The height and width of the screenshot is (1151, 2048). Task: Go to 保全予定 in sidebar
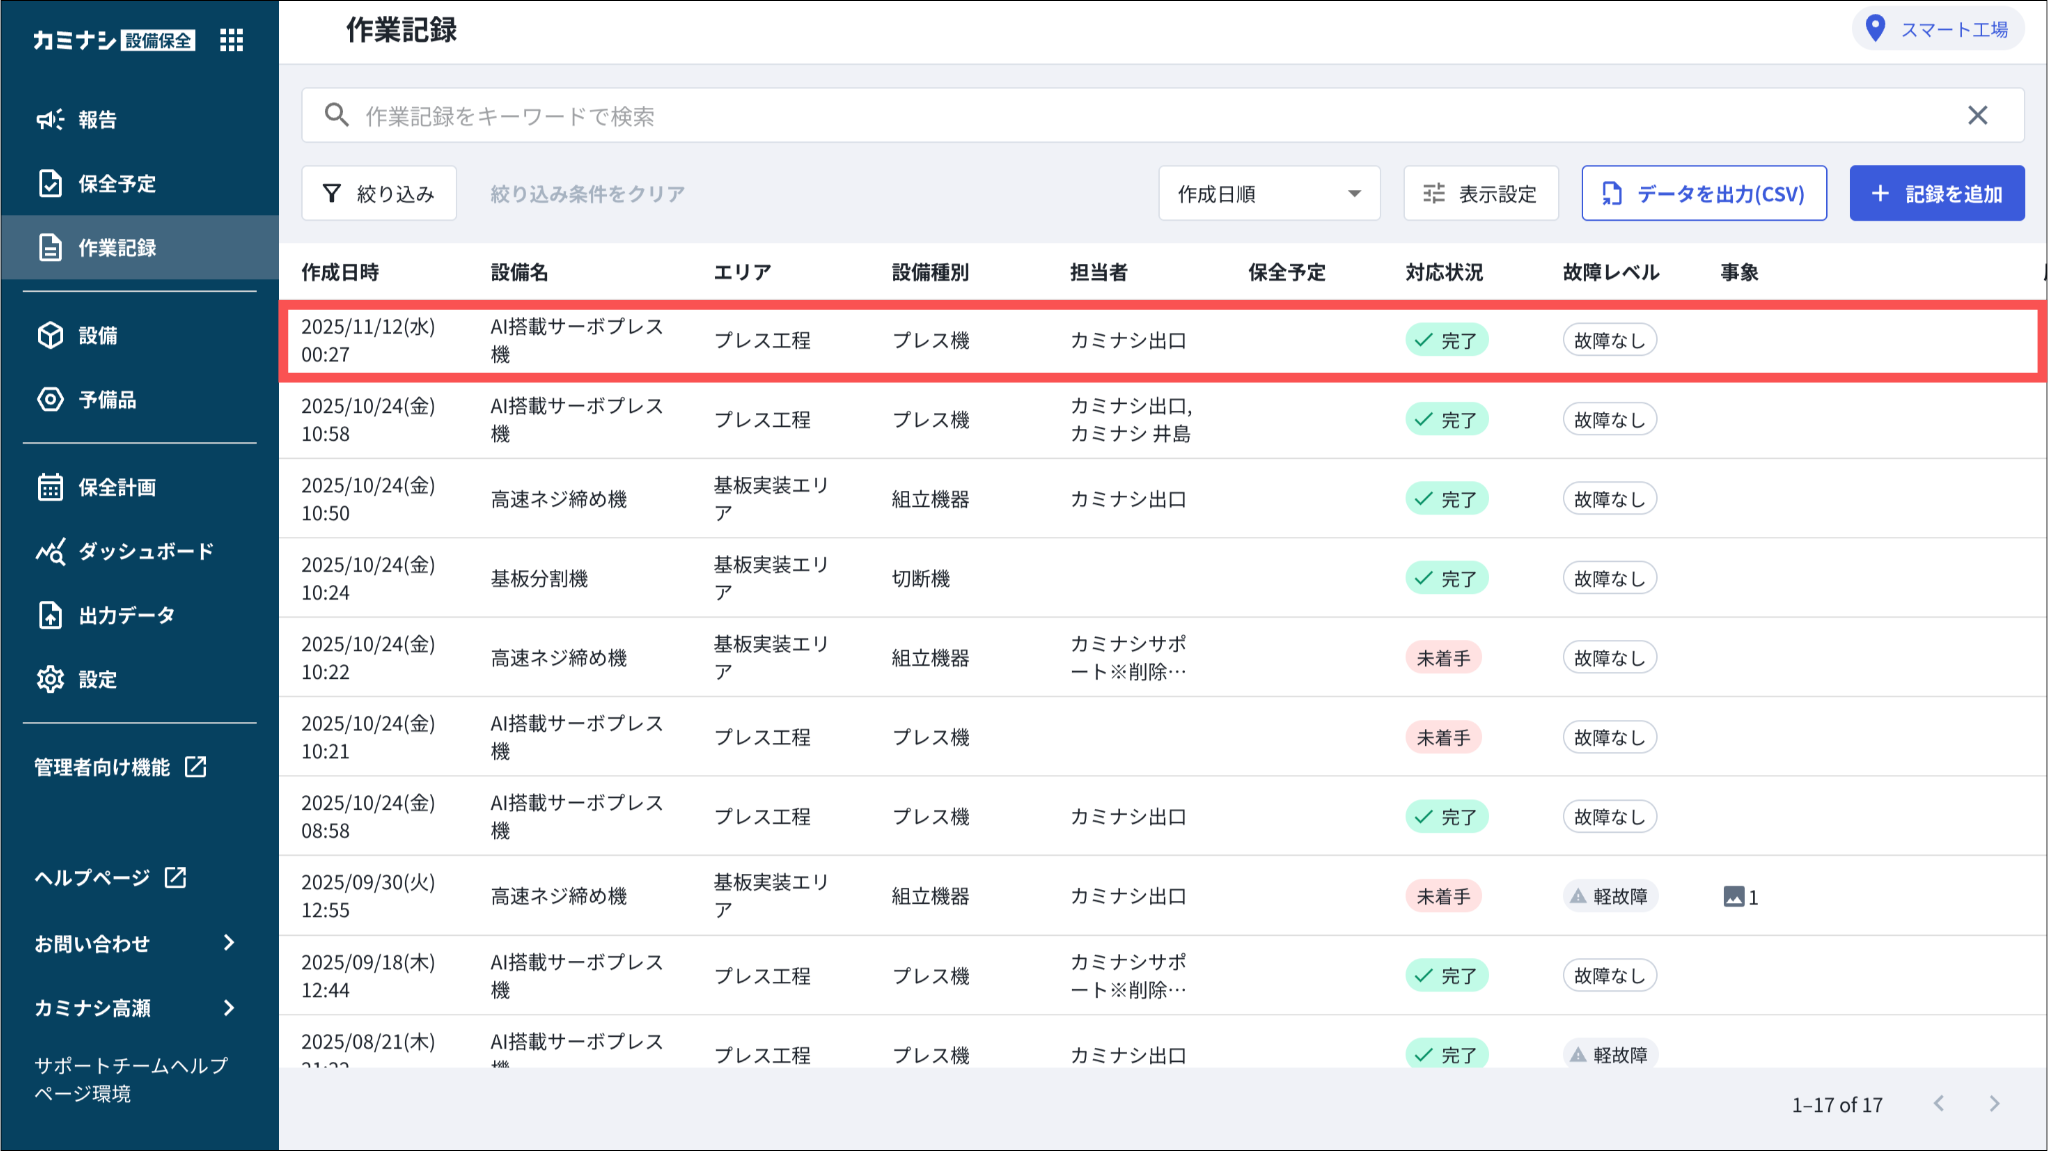117,184
